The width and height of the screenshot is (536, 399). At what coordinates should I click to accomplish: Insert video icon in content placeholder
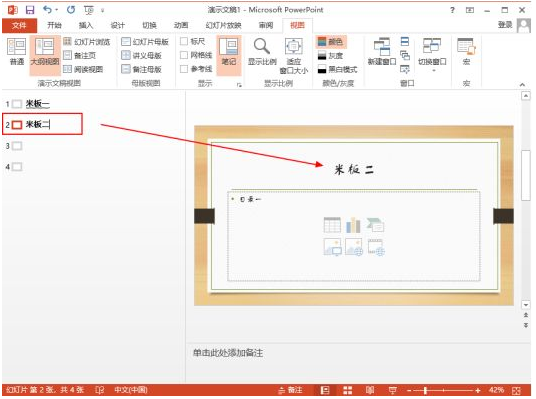[376, 247]
